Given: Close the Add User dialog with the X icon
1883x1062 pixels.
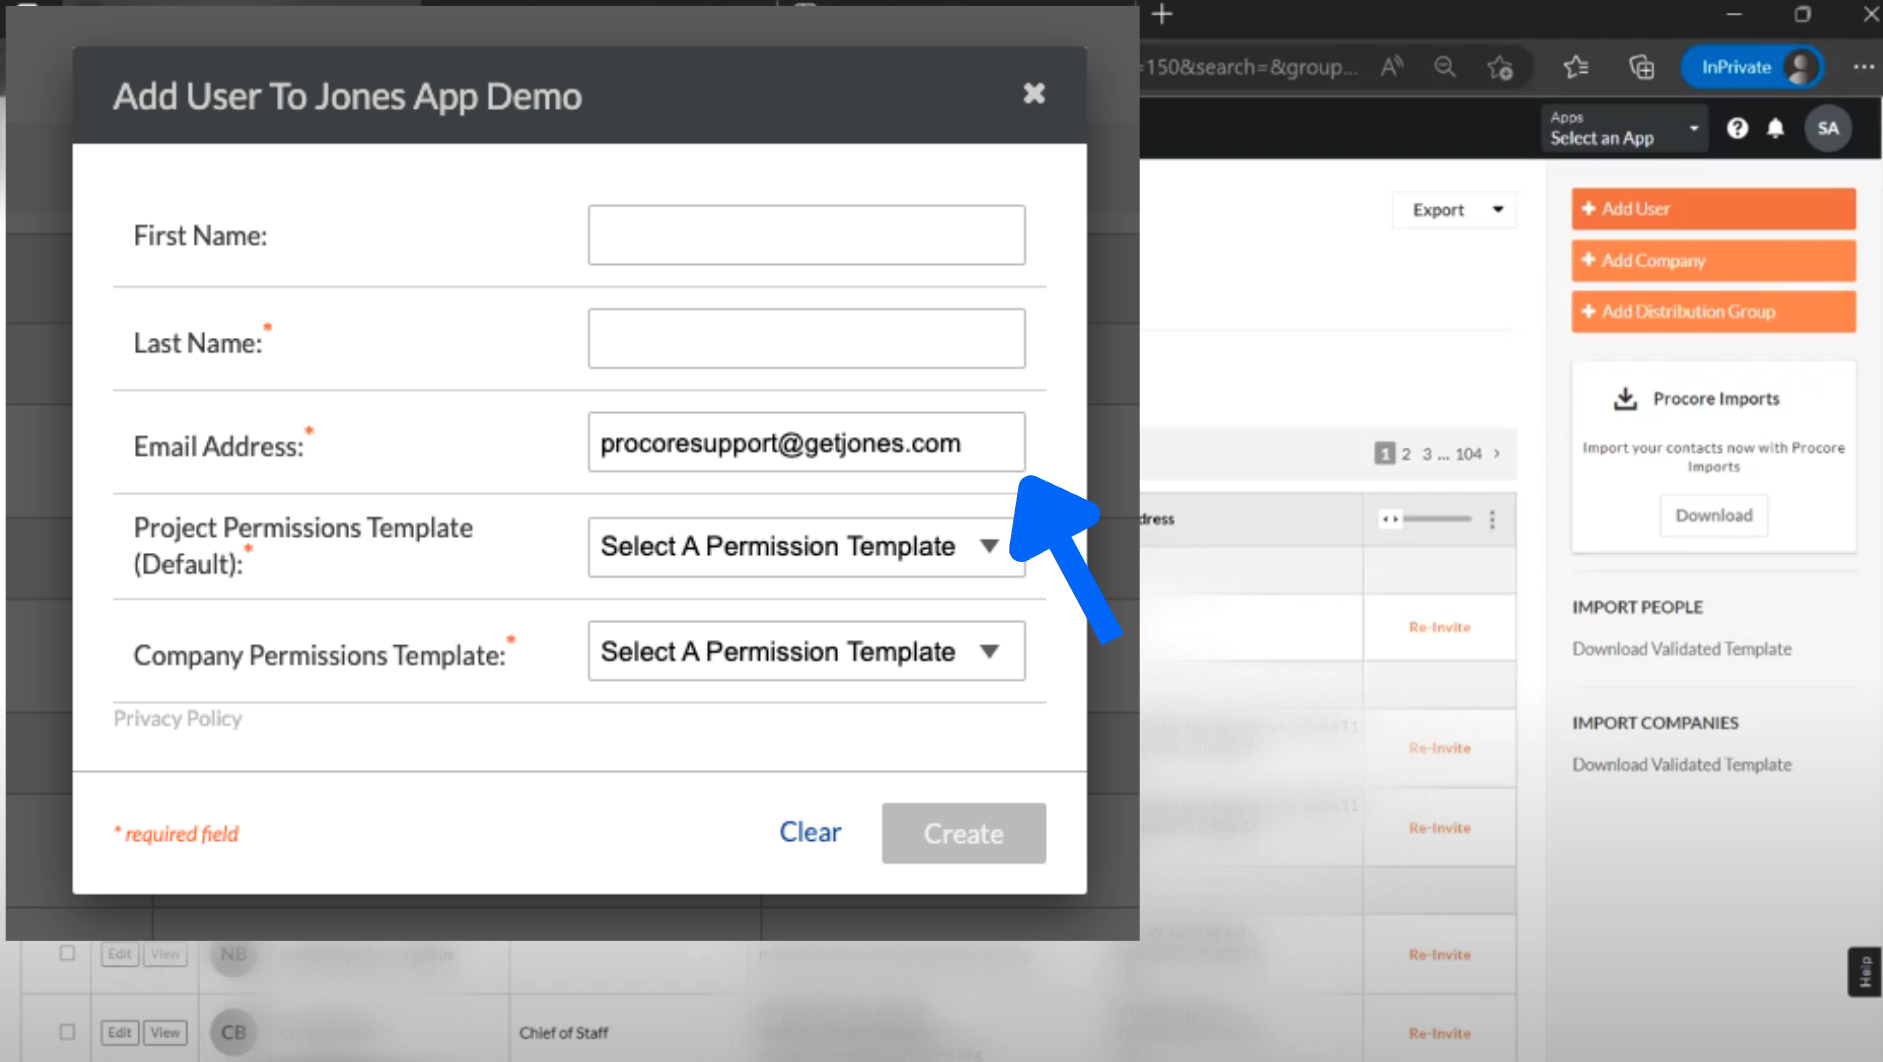Looking at the screenshot, I should (1034, 94).
